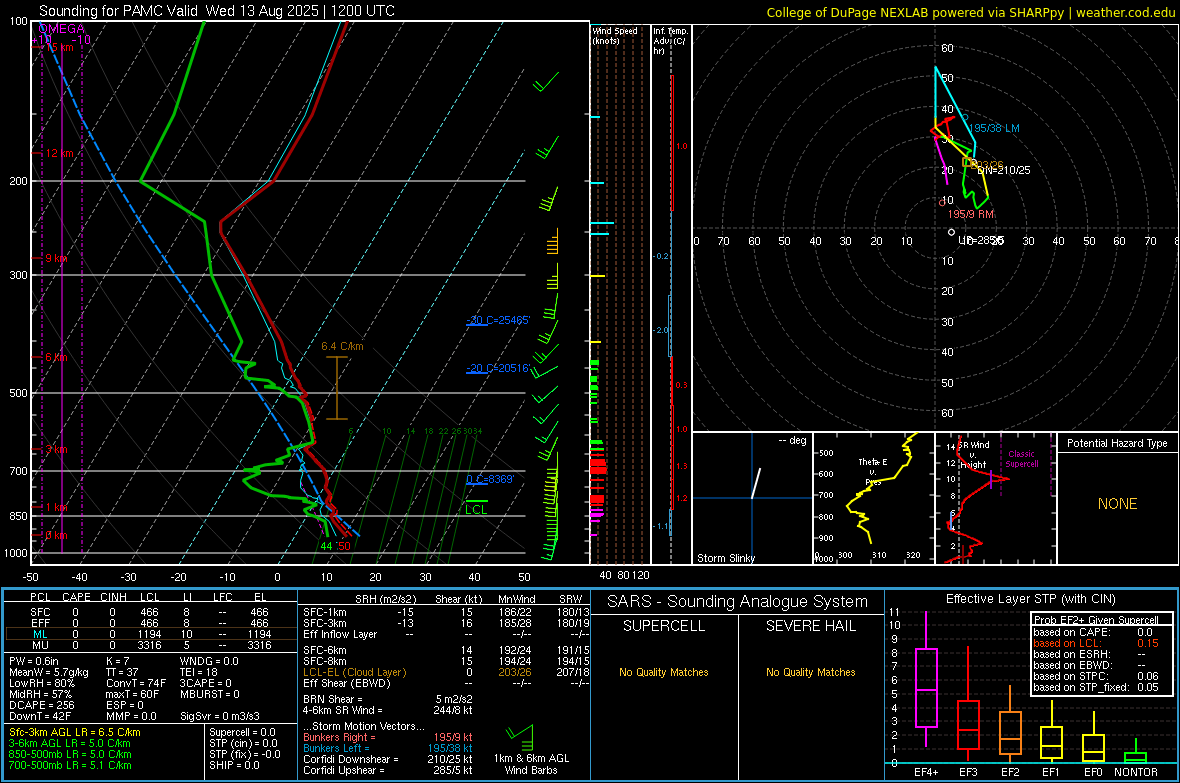The width and height of the screenshot is (1180, 783).
Task: Click the SigSvr = 0 m3/s3 value
Action: coord(220,716)
